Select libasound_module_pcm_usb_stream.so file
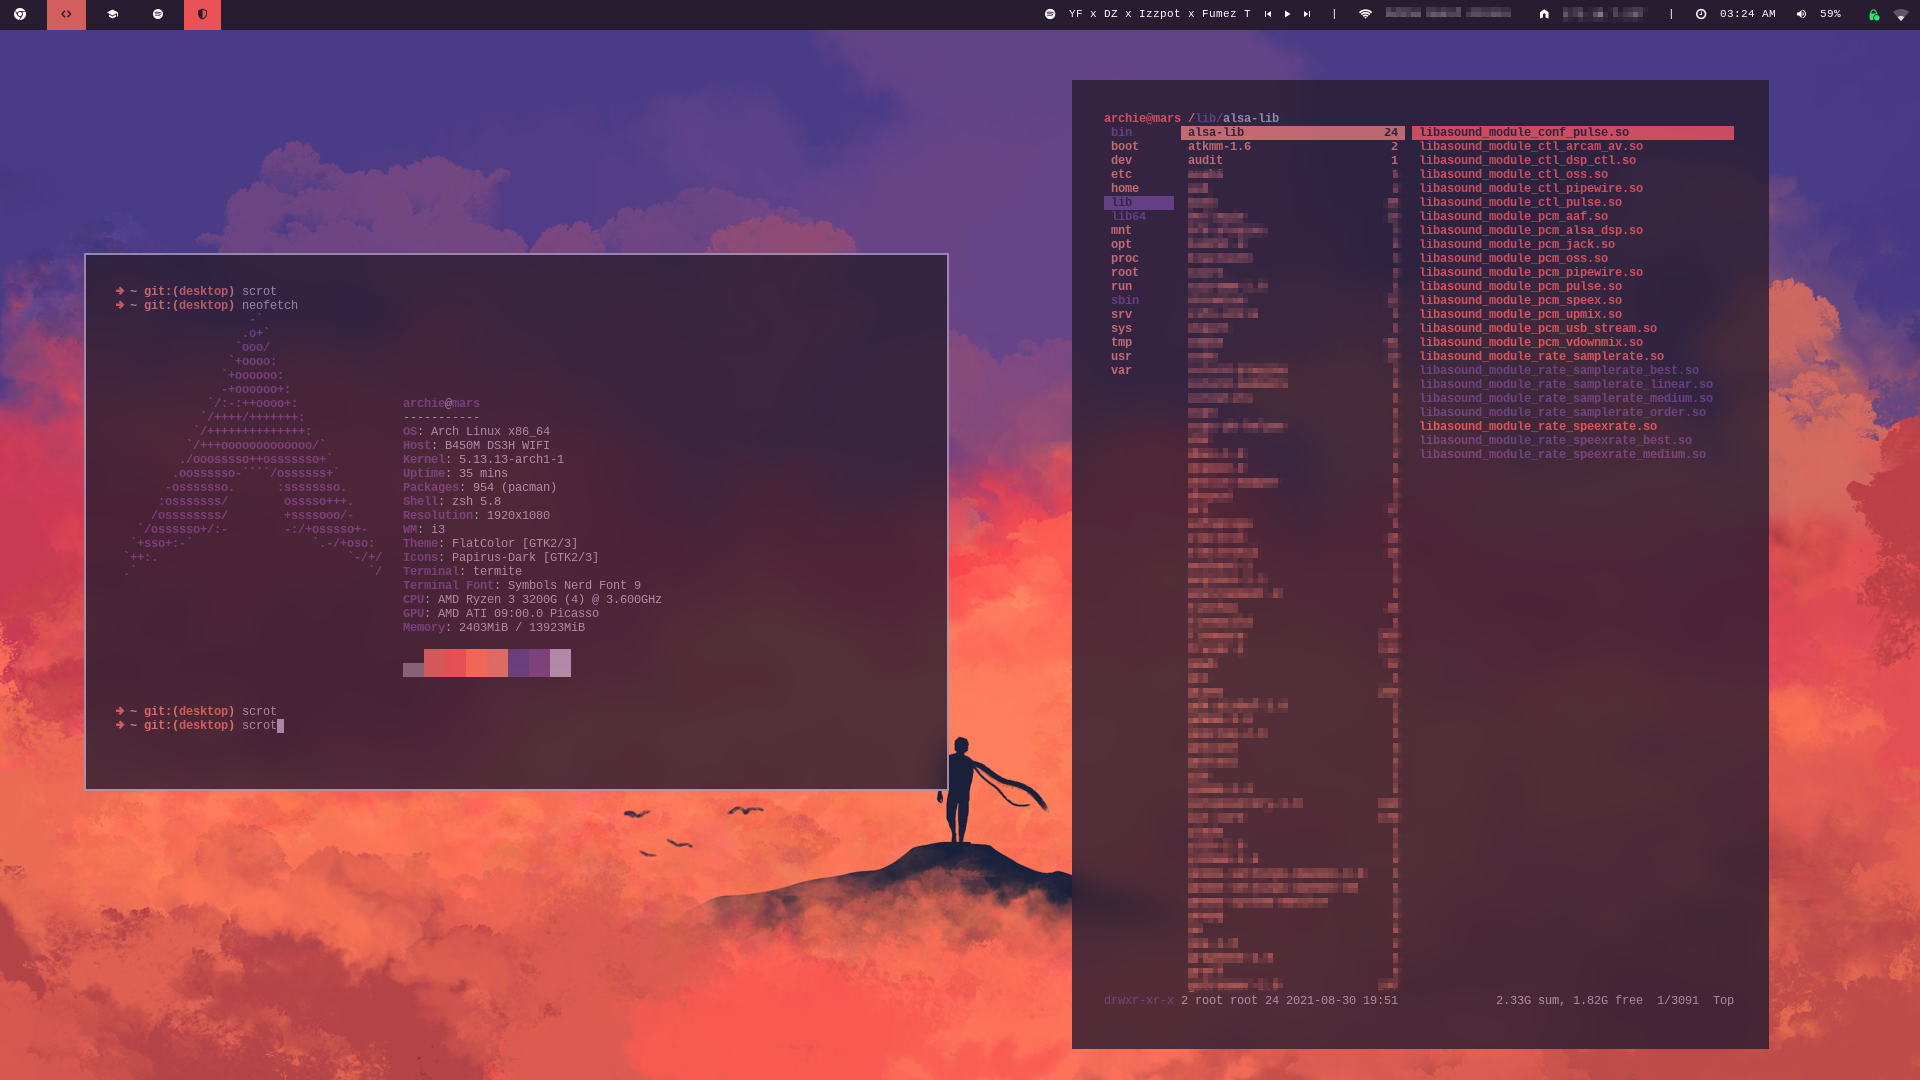This screenshot has width=1920, height=1080. click(x=1538, y=328)
